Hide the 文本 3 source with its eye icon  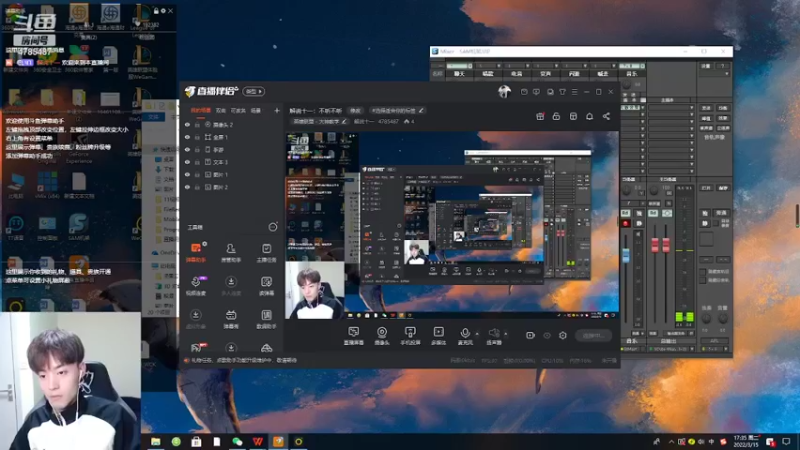(x=187, y=162)
